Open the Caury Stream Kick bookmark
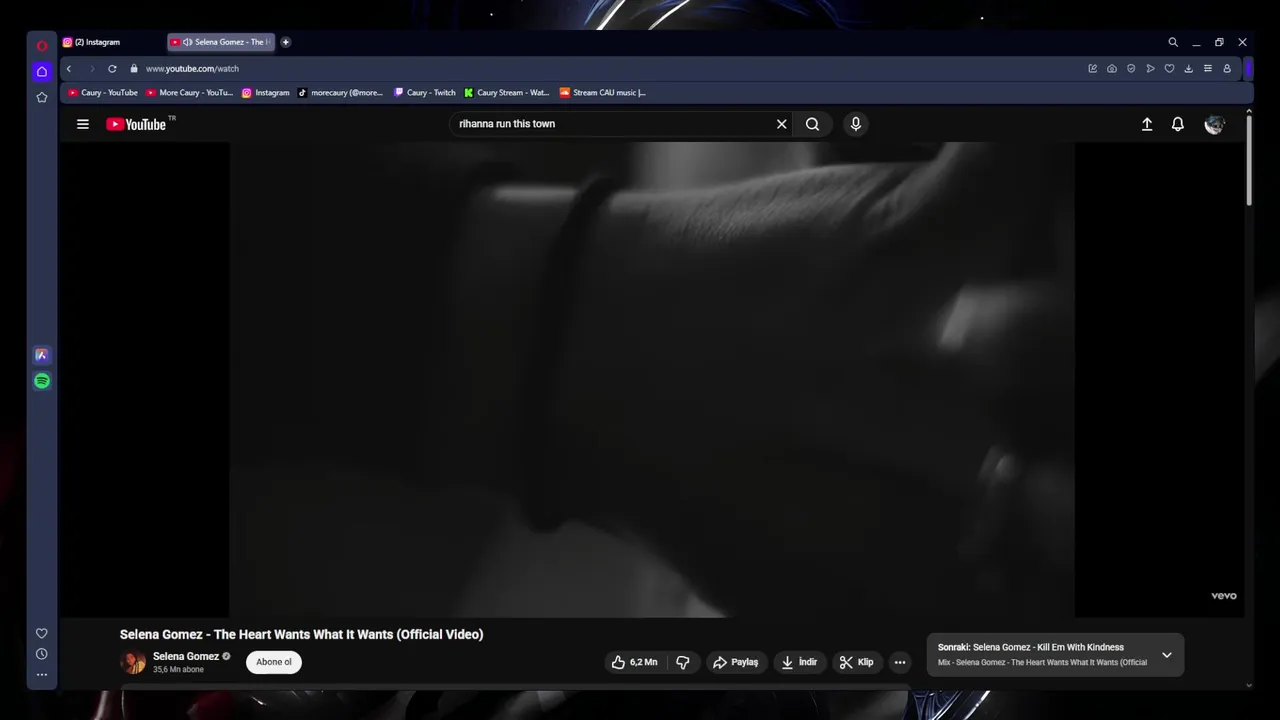Image resolution: width=1280 pixels, height=720 pixels. (x=507, y=93)
